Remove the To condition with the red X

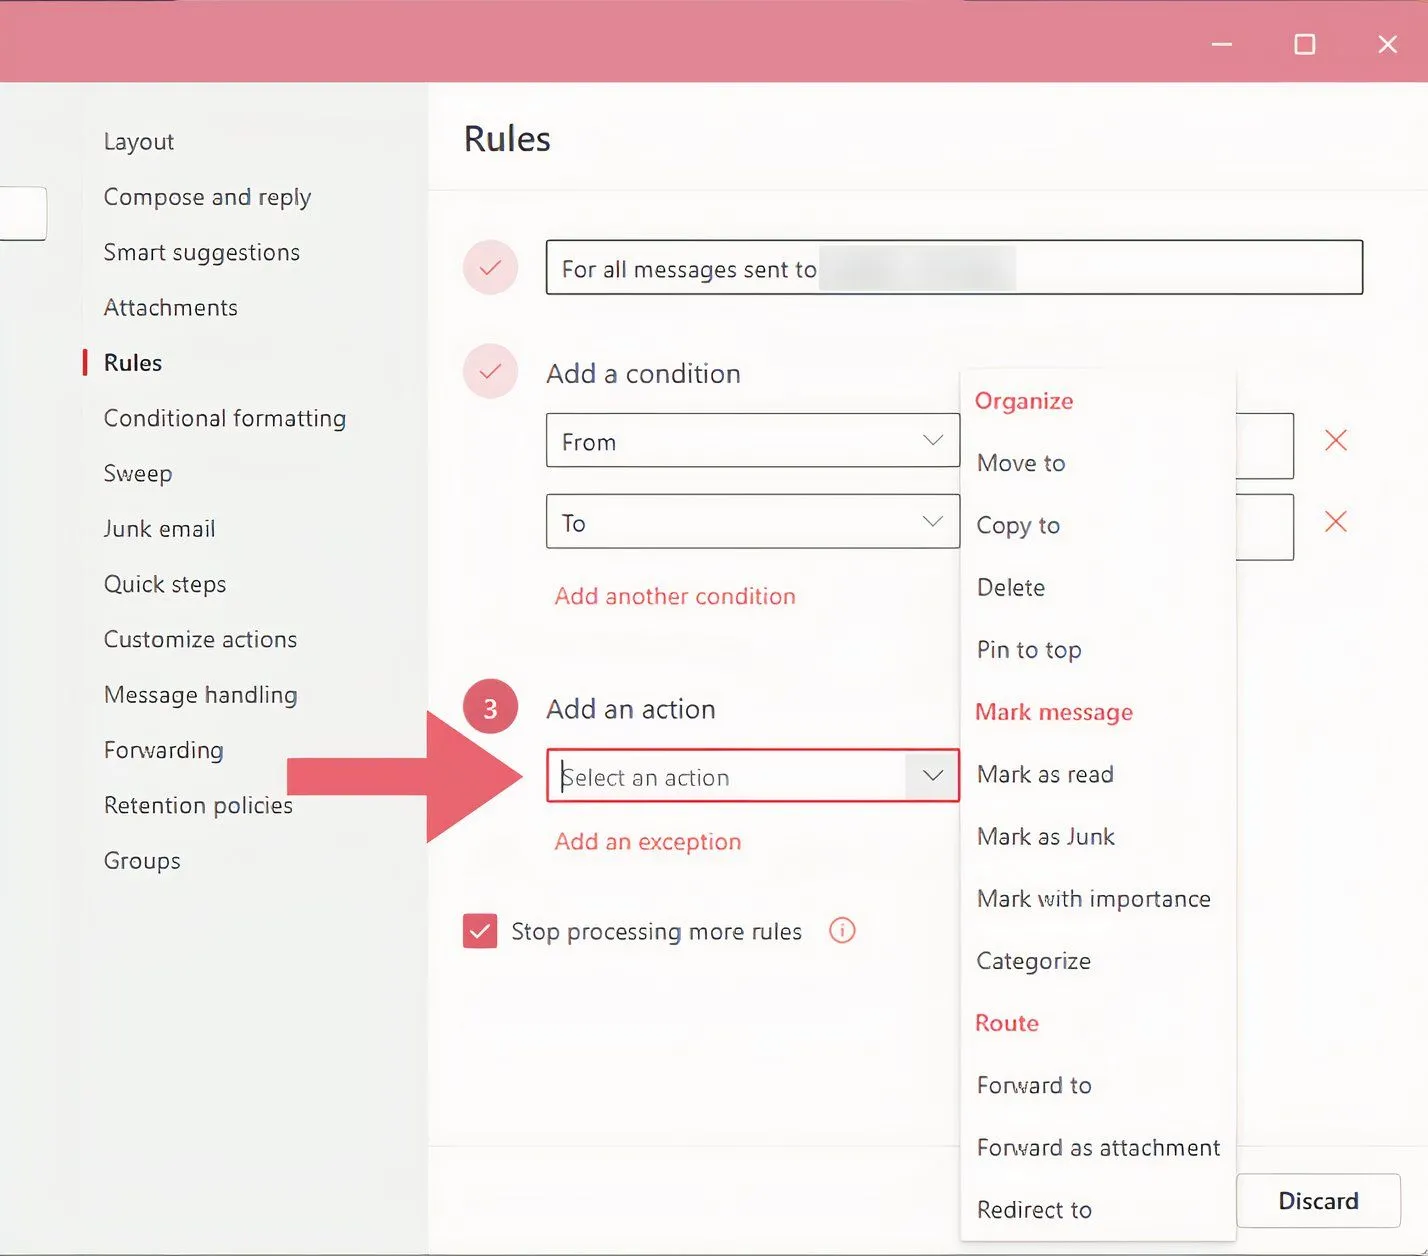click(x=1336, y=521)
